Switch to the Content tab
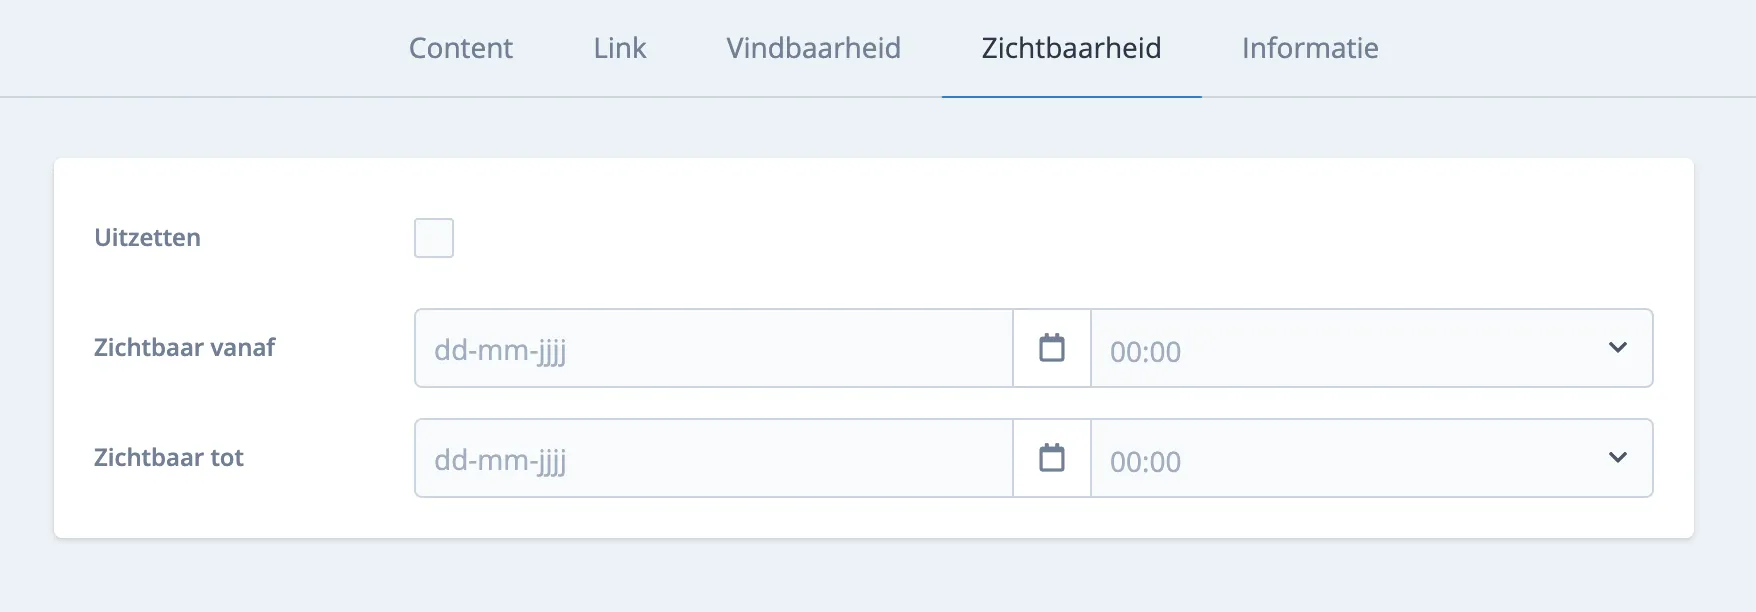Image resolution: width=1756 pixels, height=612 pixels. [x=460, y=47]
